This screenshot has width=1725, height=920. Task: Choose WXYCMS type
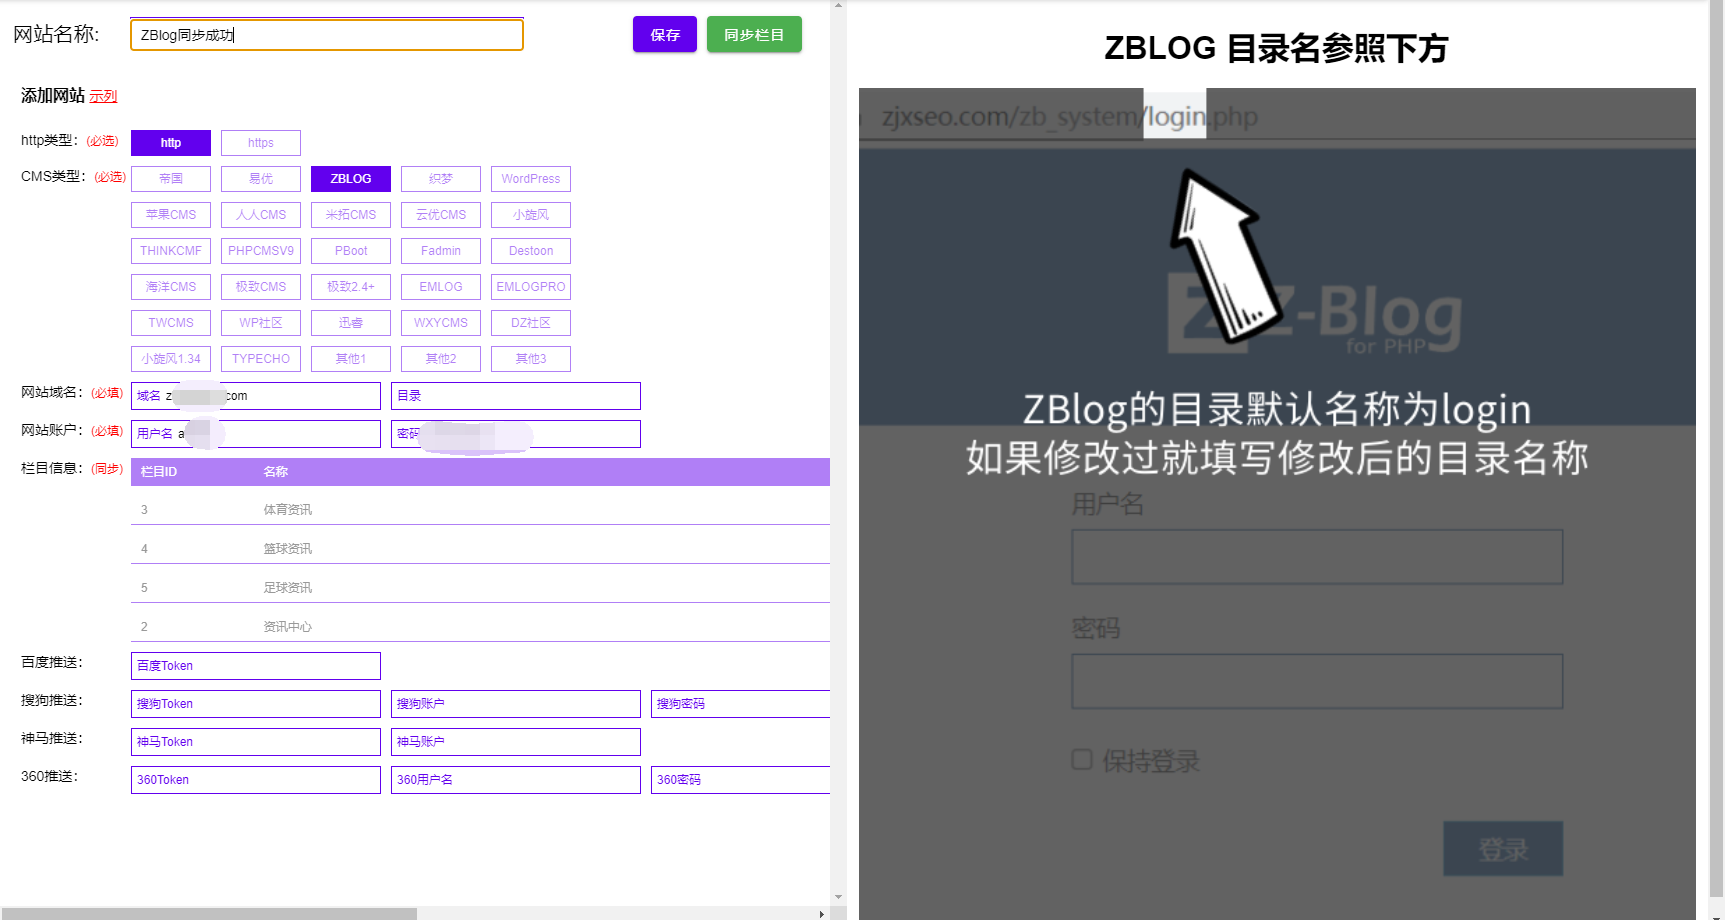click(x=441, y=323)
